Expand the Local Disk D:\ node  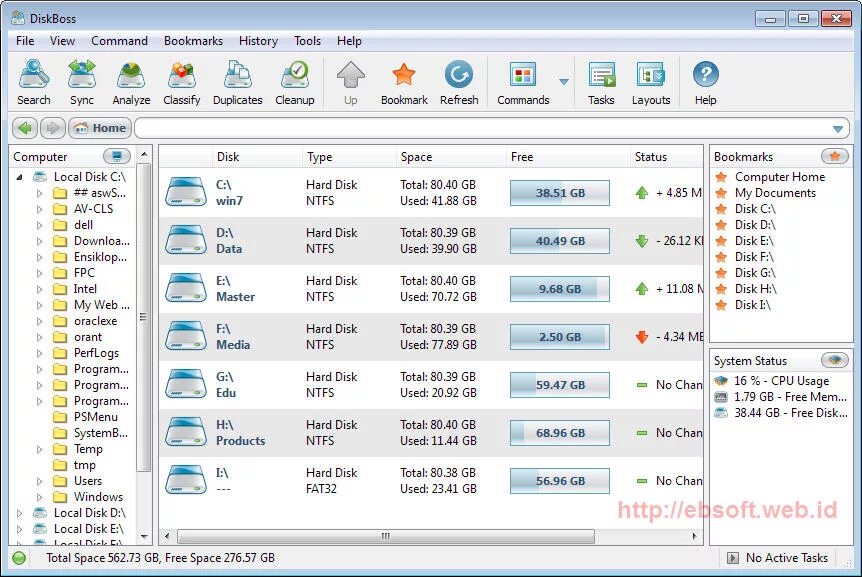point(20,513)
